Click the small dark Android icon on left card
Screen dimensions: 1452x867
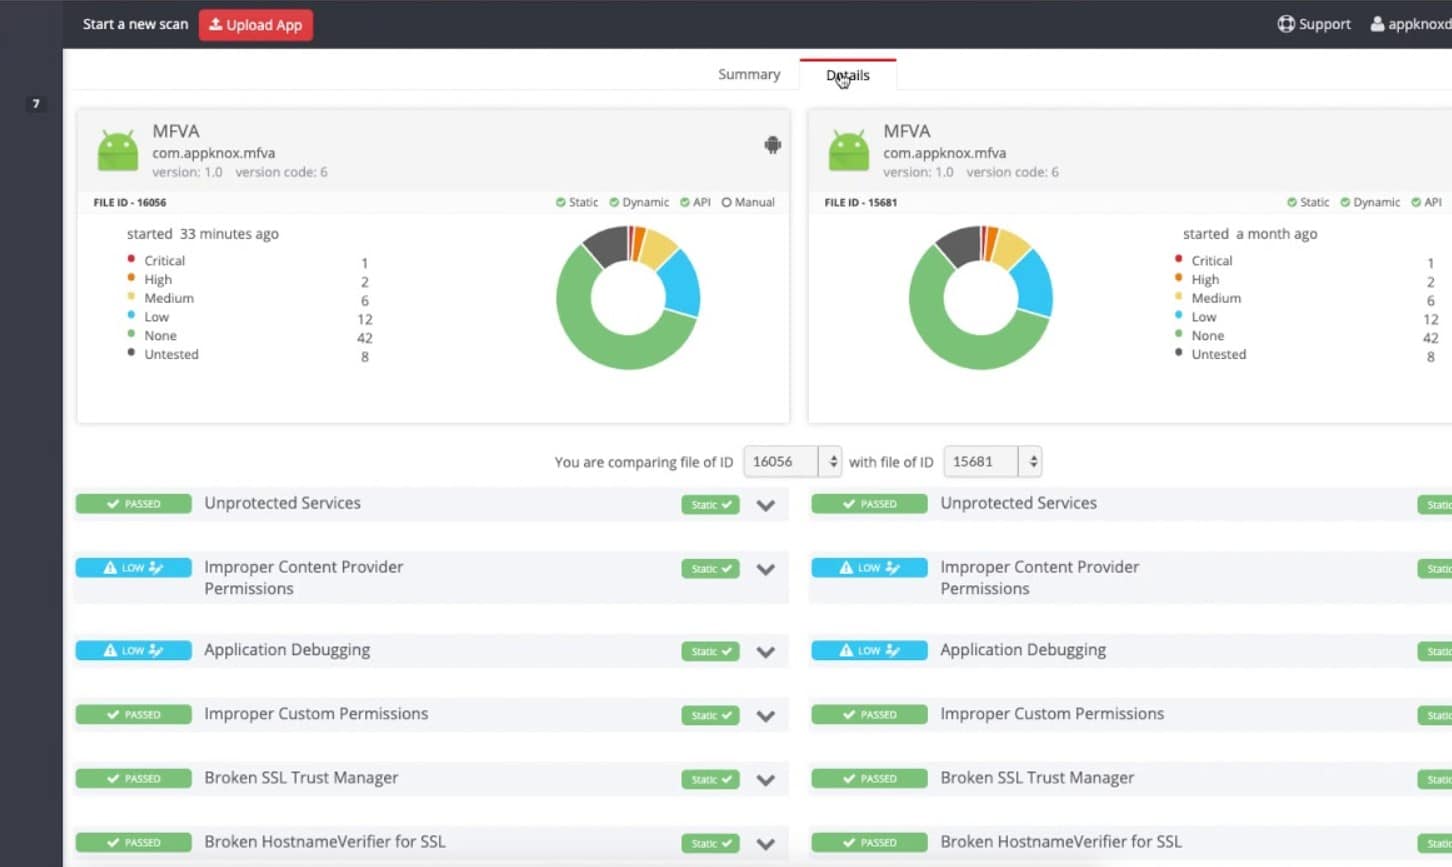(x=772, y=145)
